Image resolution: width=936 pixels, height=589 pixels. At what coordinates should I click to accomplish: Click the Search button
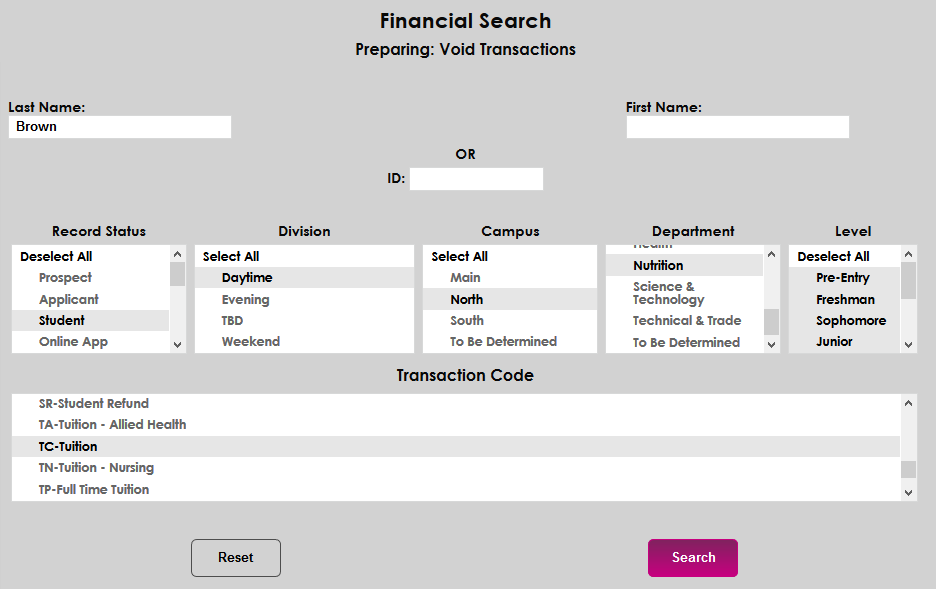[x=692, y=558]
